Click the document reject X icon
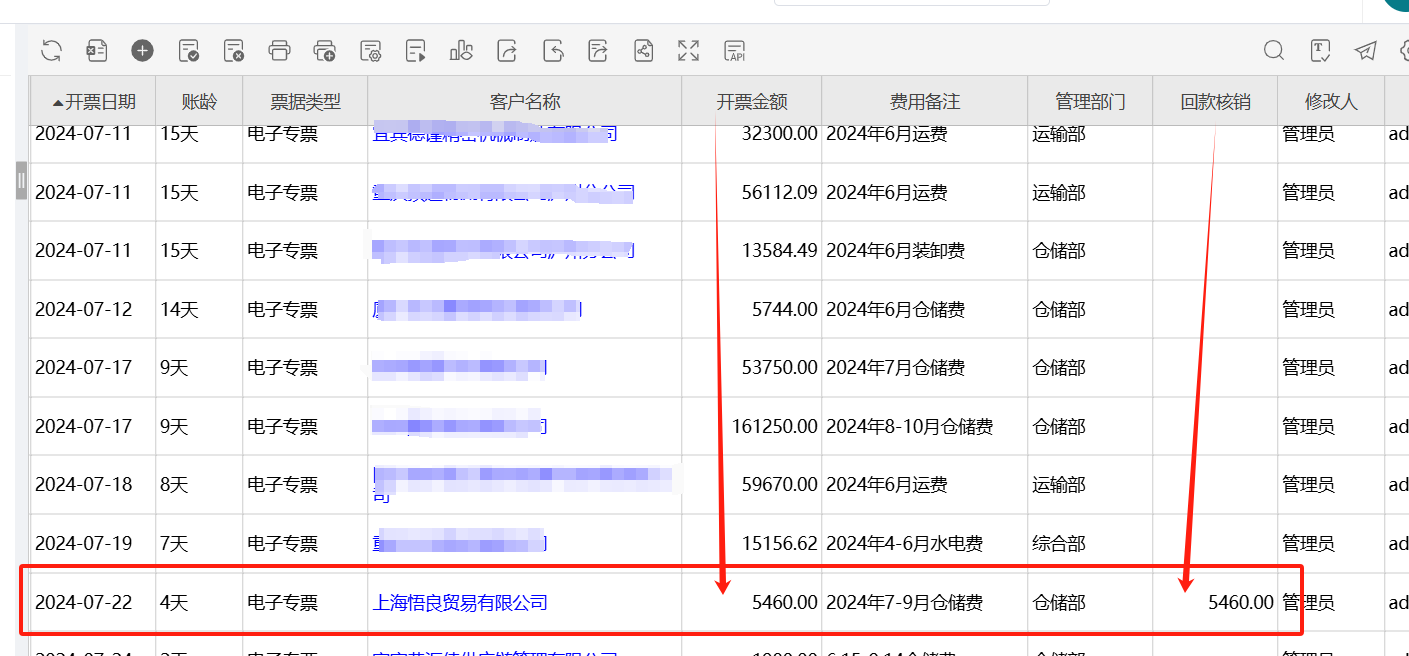The height and width of the screenshot is (656, 1409). point(234,50)
